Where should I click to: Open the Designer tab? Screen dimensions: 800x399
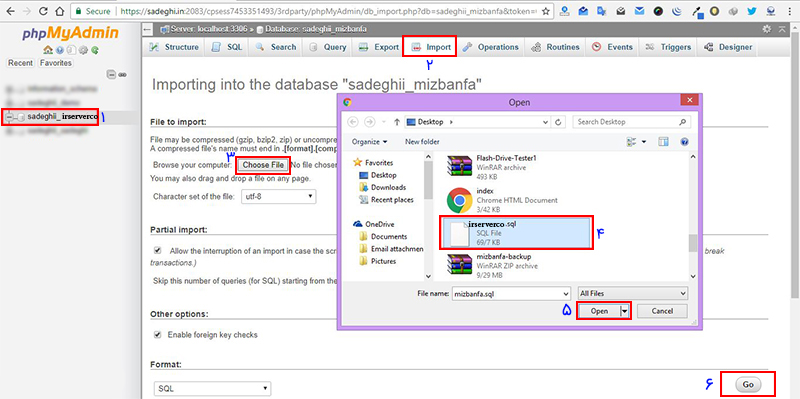click(728, 47)
